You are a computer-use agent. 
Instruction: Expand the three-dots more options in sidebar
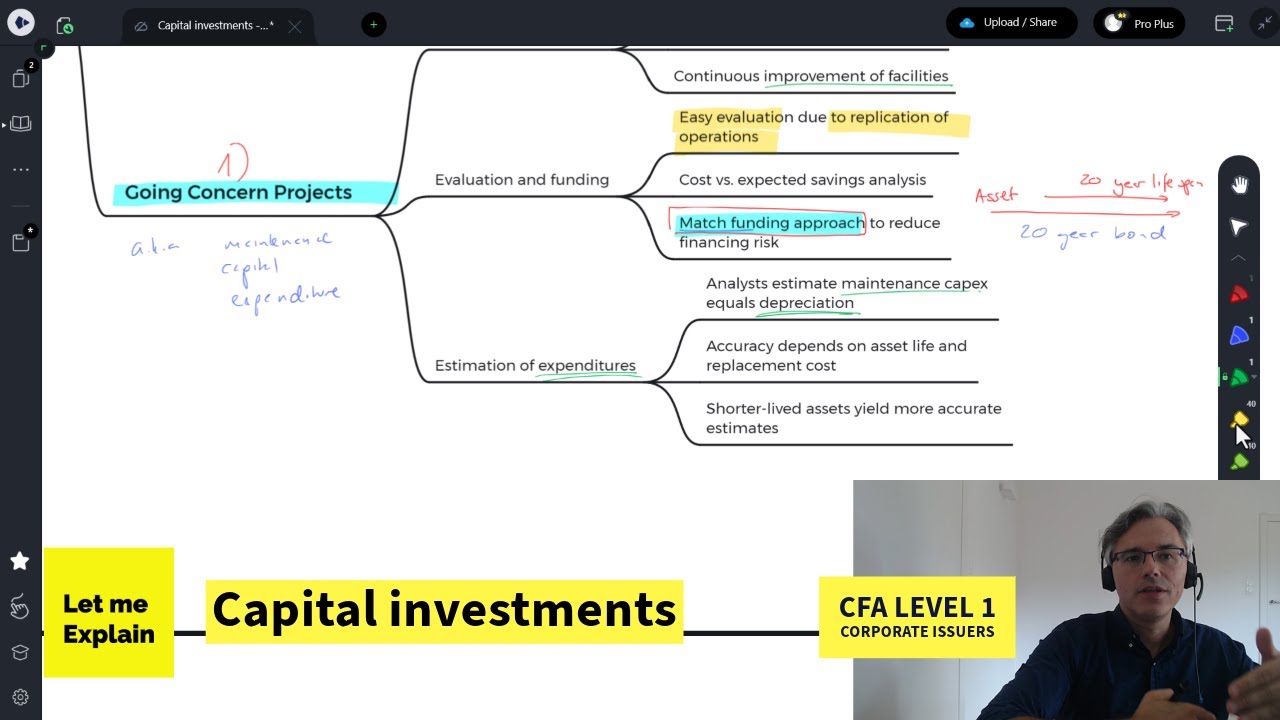(x=21, y=170)
